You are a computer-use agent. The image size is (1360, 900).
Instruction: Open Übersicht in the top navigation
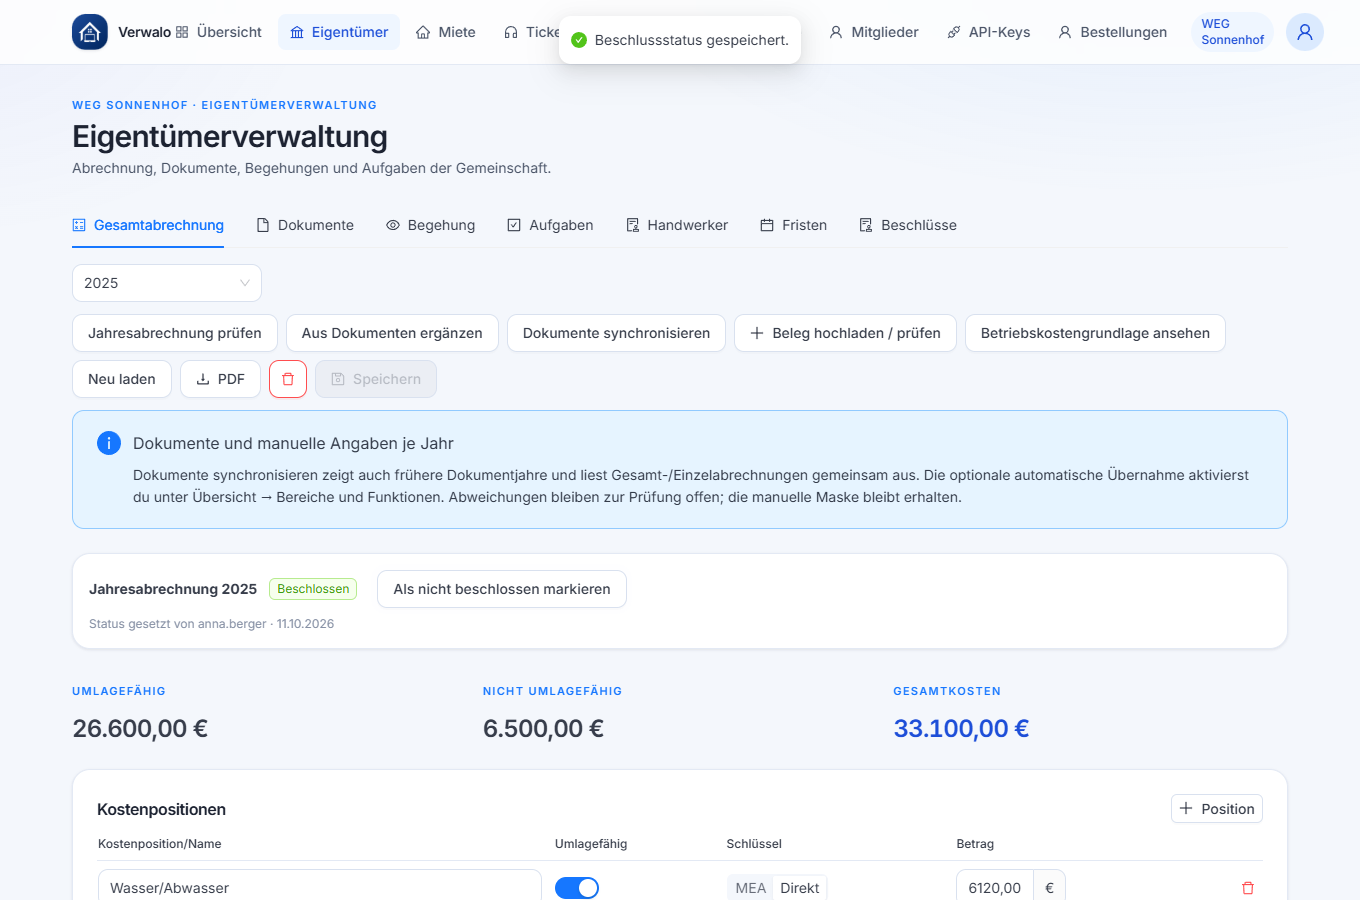click(219, 32)
